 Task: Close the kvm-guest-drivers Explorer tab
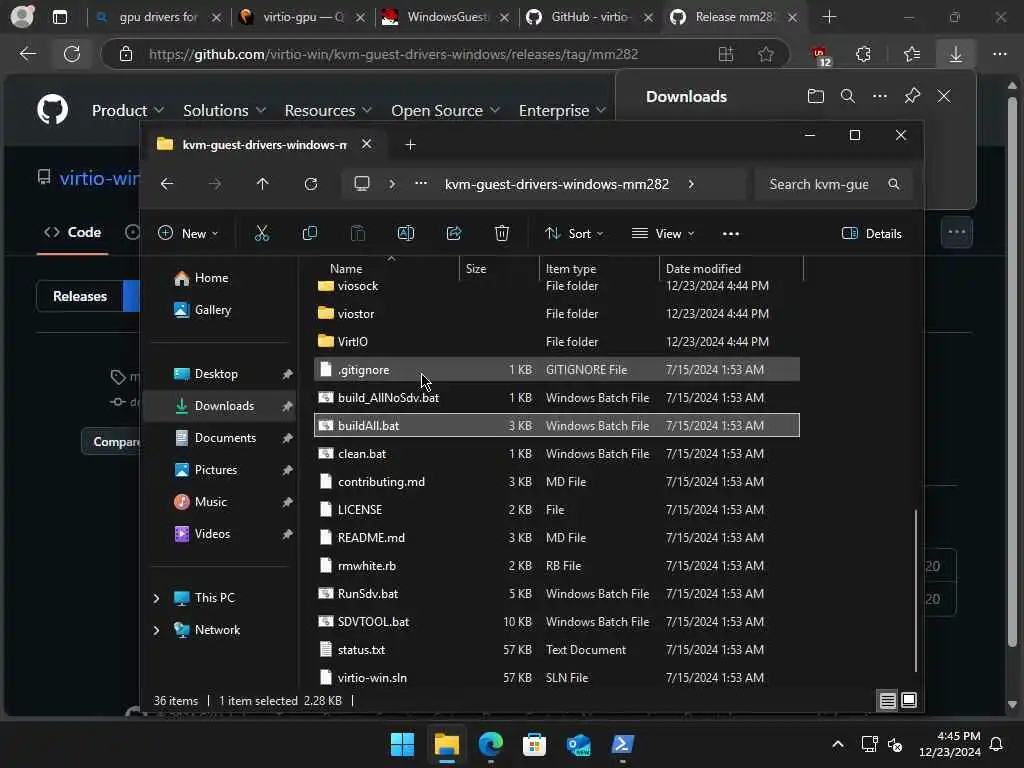[366, 144]
